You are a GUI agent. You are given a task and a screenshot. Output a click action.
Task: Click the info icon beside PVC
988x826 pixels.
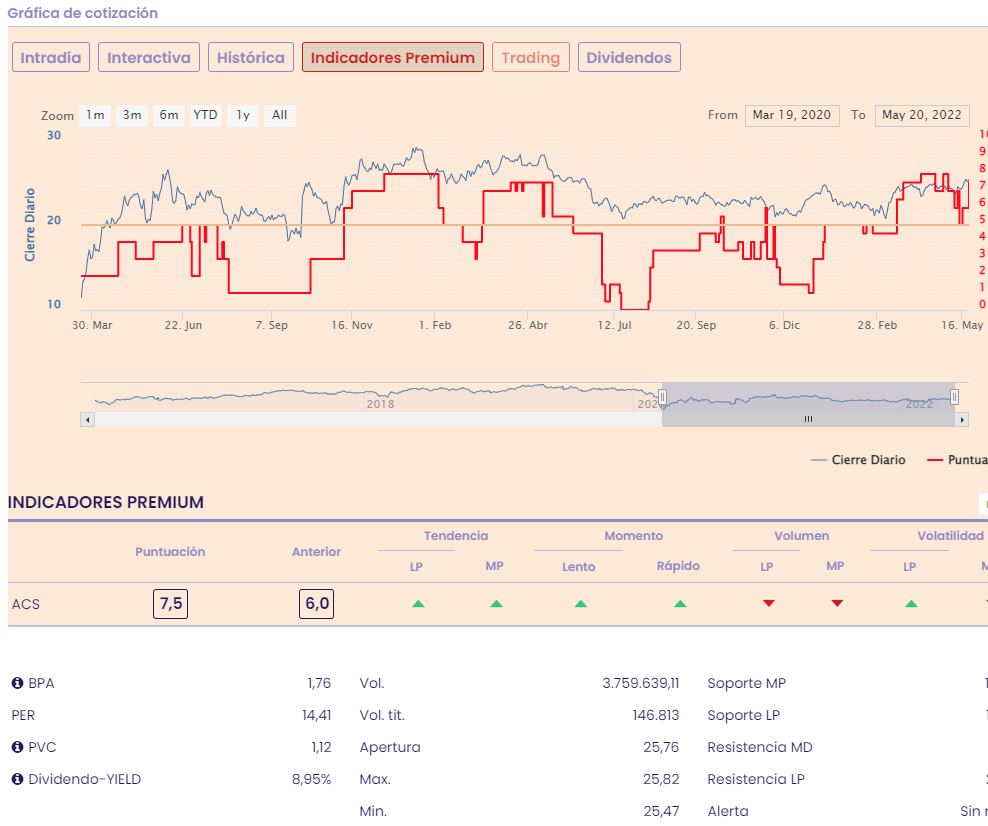[x=17, y=747]
